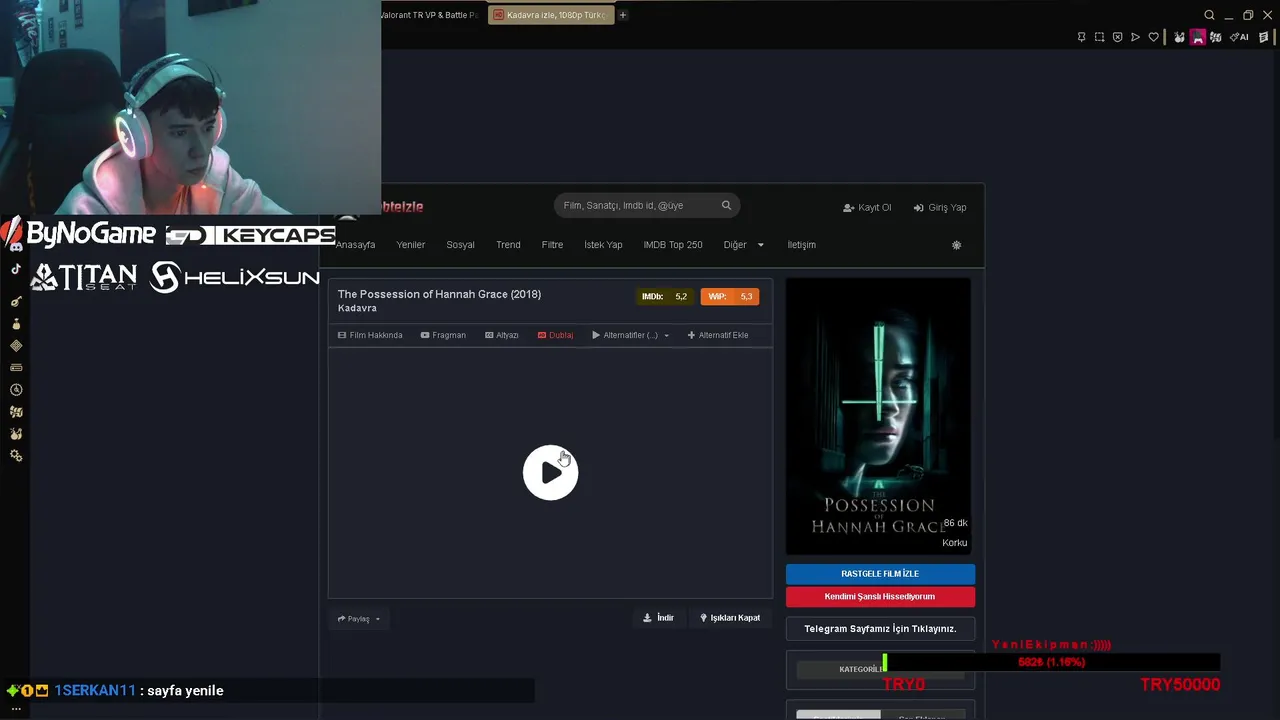Click the heart bookmarks icon in toolbar
This screenshot has height=720, width=1280.
pyautogui.click(x=1153, y=37)
